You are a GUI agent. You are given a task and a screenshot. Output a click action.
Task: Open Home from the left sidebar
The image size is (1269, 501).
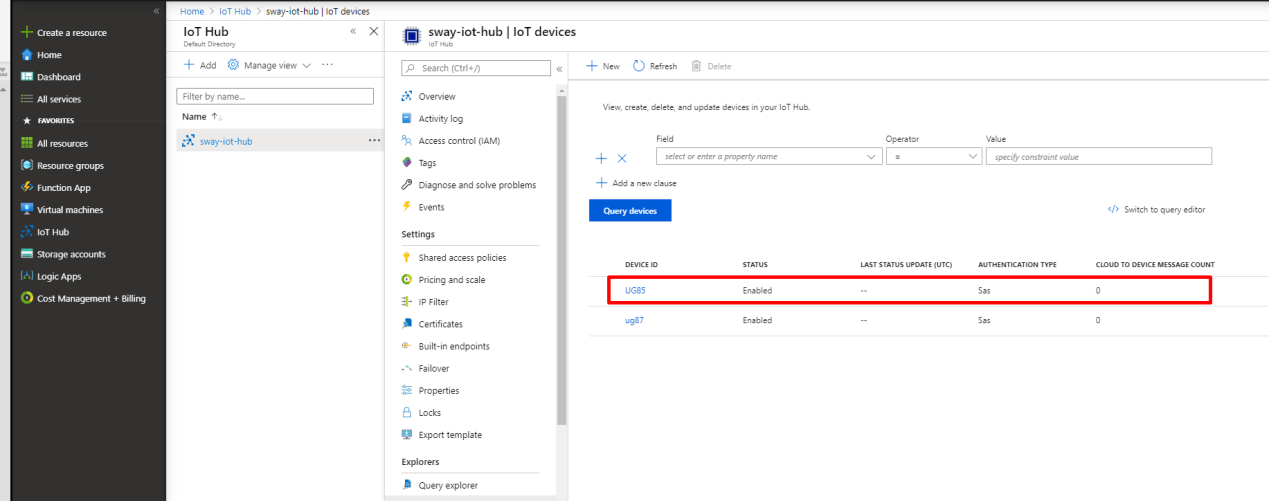click(x=49, y=55)
